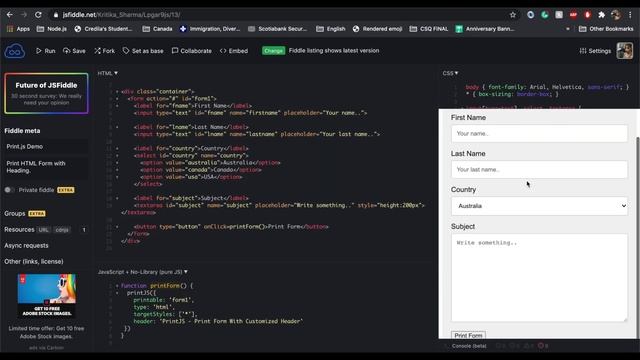Image resolution: width=640 pixels, height=360 pixels.
Task: Open the CSQ FINAL bookmark folder
Action: click(x=429, y=29)
